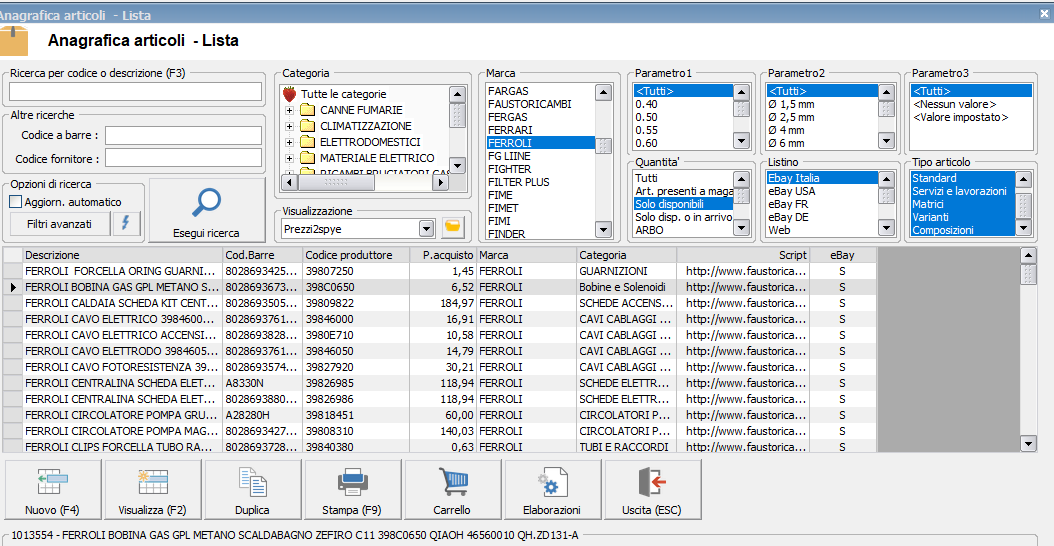1054x546 pixels.
Task: Close the Anagrafica articoli window
Action: tap(1044, 13)
